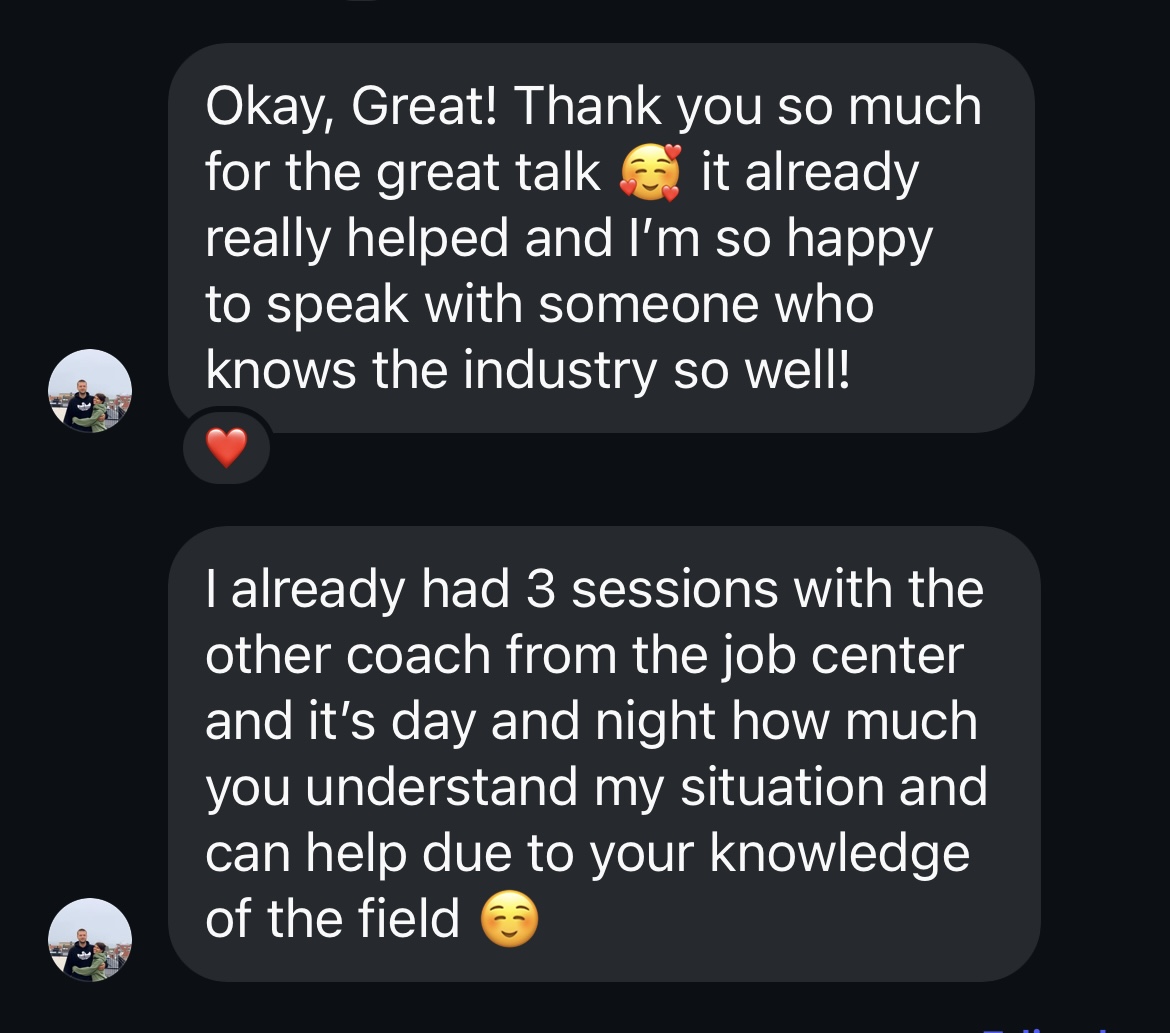
Task: Tap the smiling face with hearts emoji
Action: coord(650,173)
